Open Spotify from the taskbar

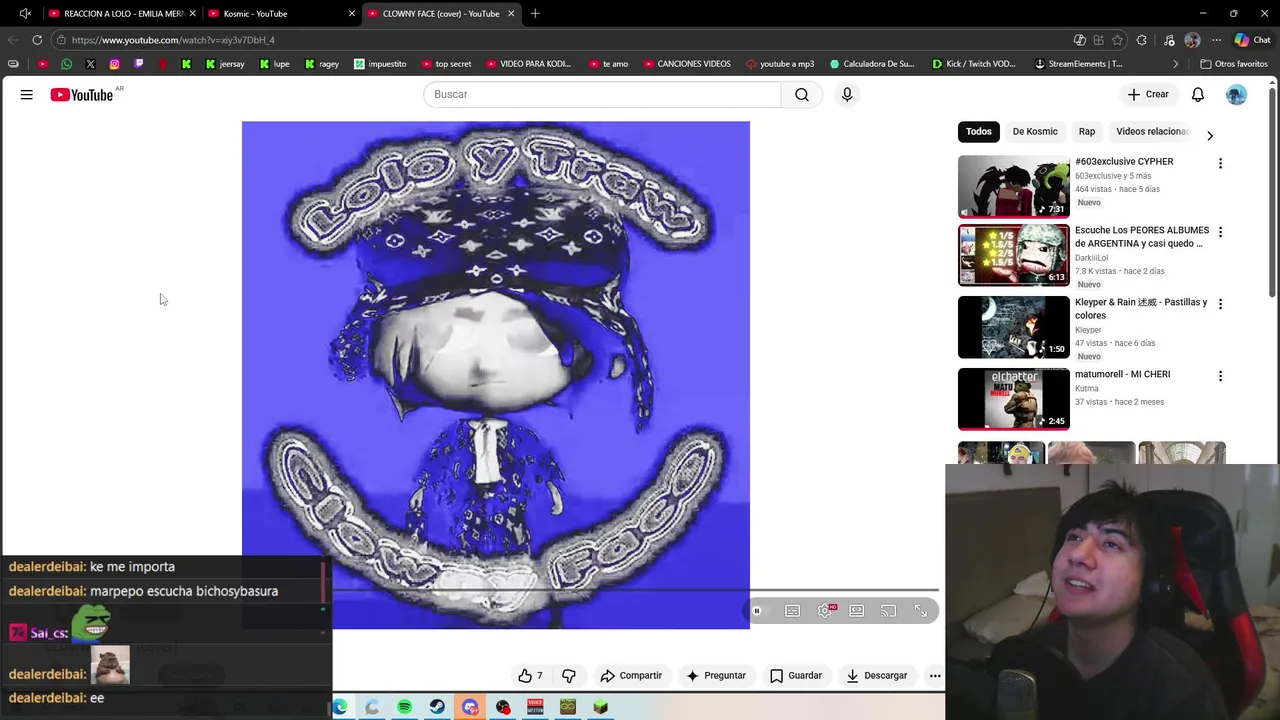pos(404,707)
